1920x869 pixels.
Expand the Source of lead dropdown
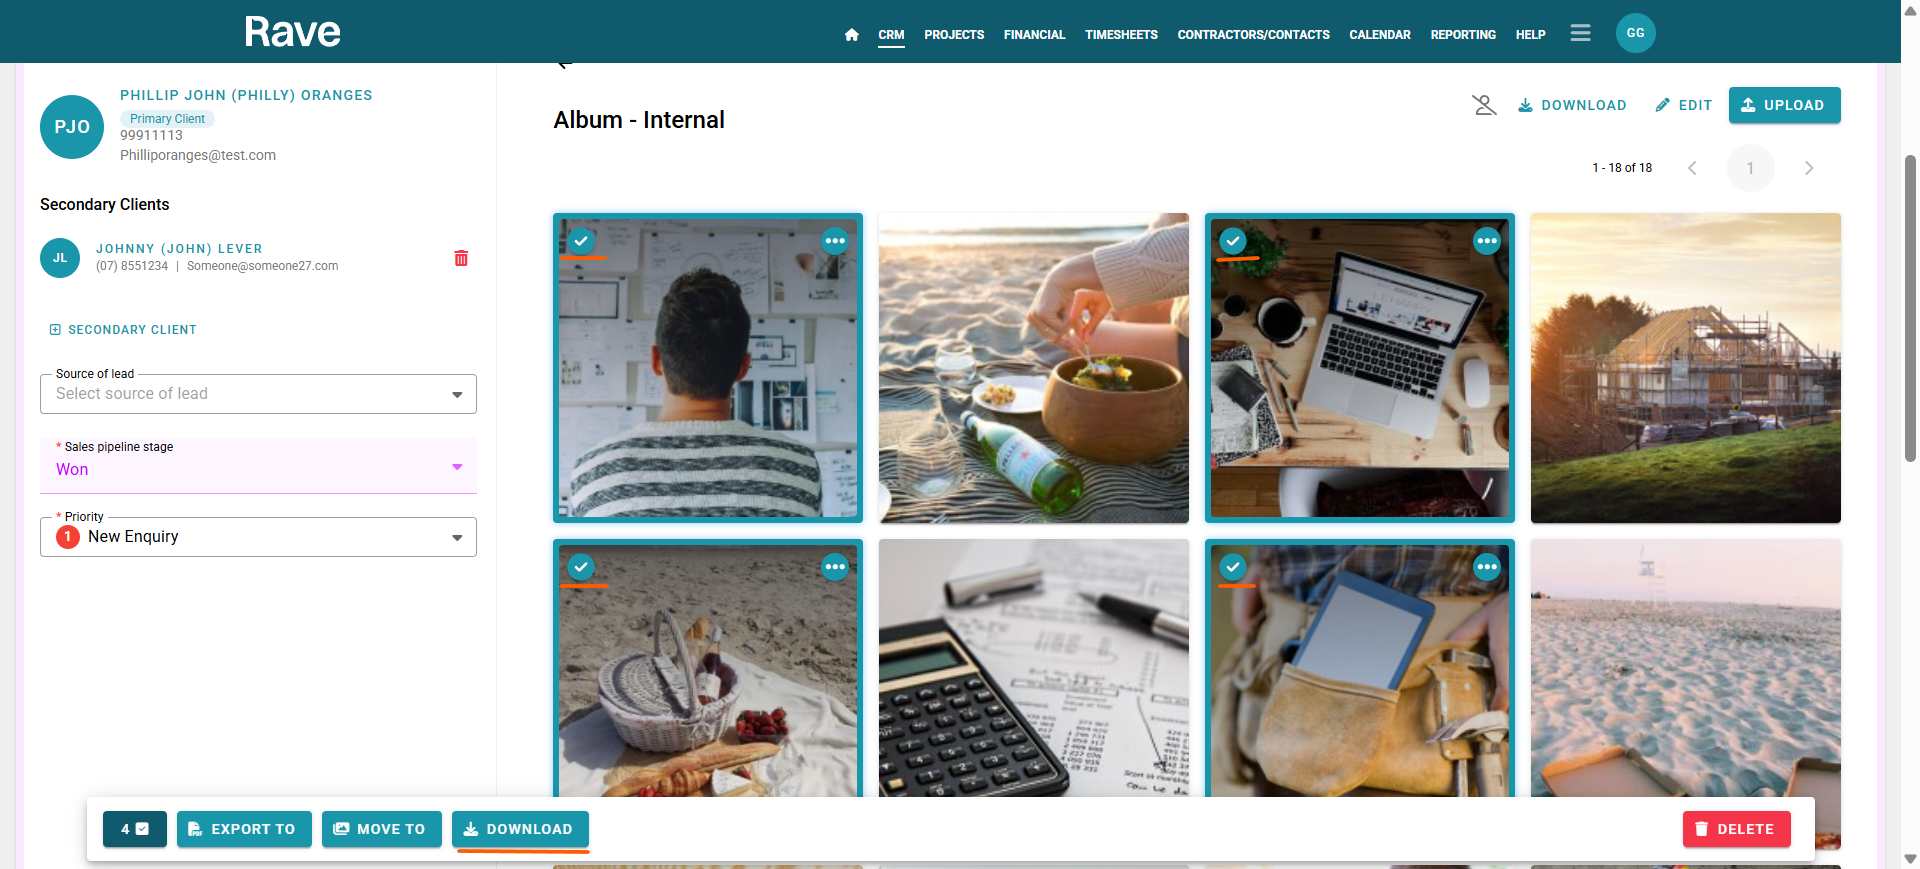coord(258,394)
